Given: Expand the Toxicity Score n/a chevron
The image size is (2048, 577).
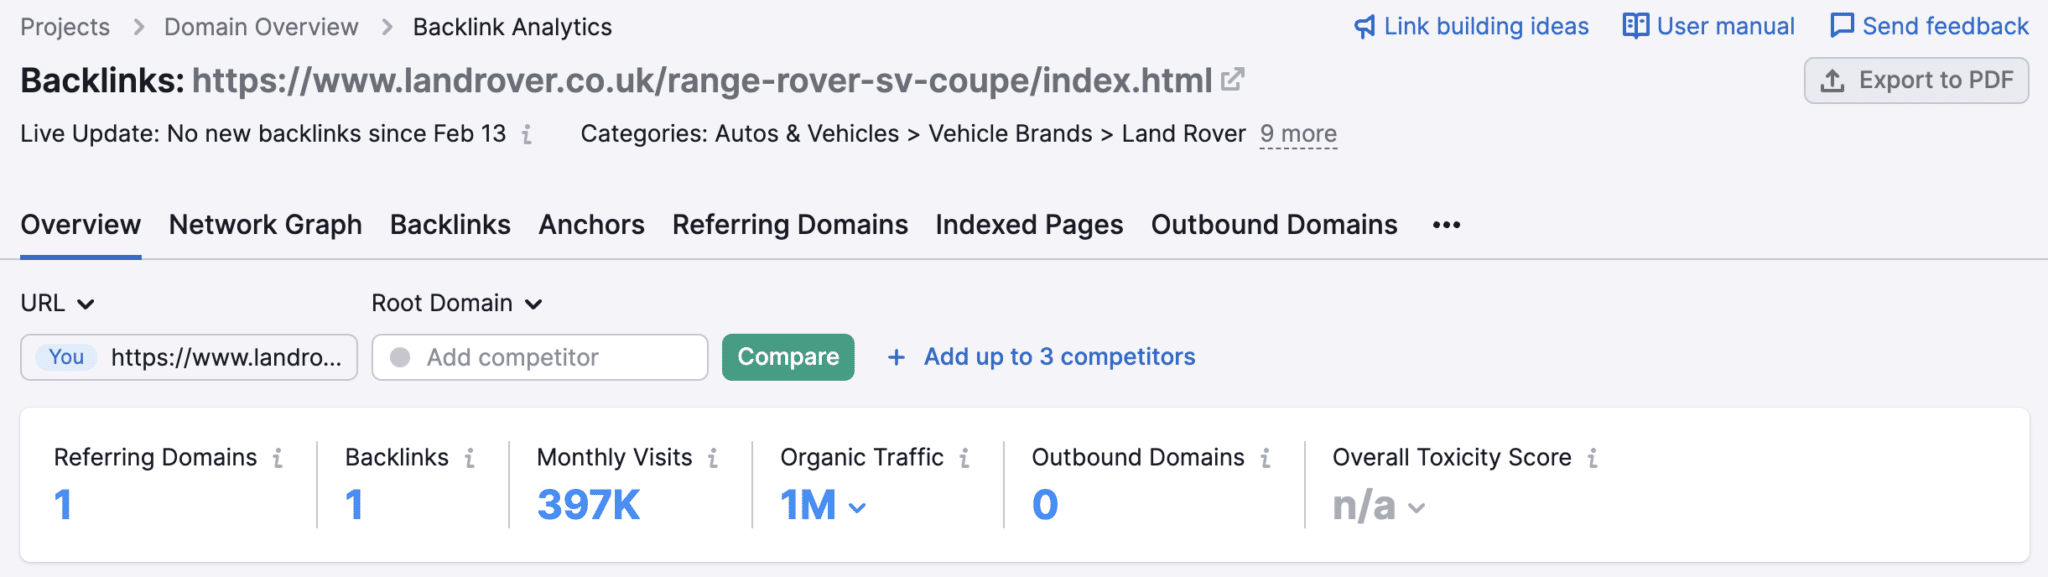Looking at the screenshot, I should click(1416, 508).
